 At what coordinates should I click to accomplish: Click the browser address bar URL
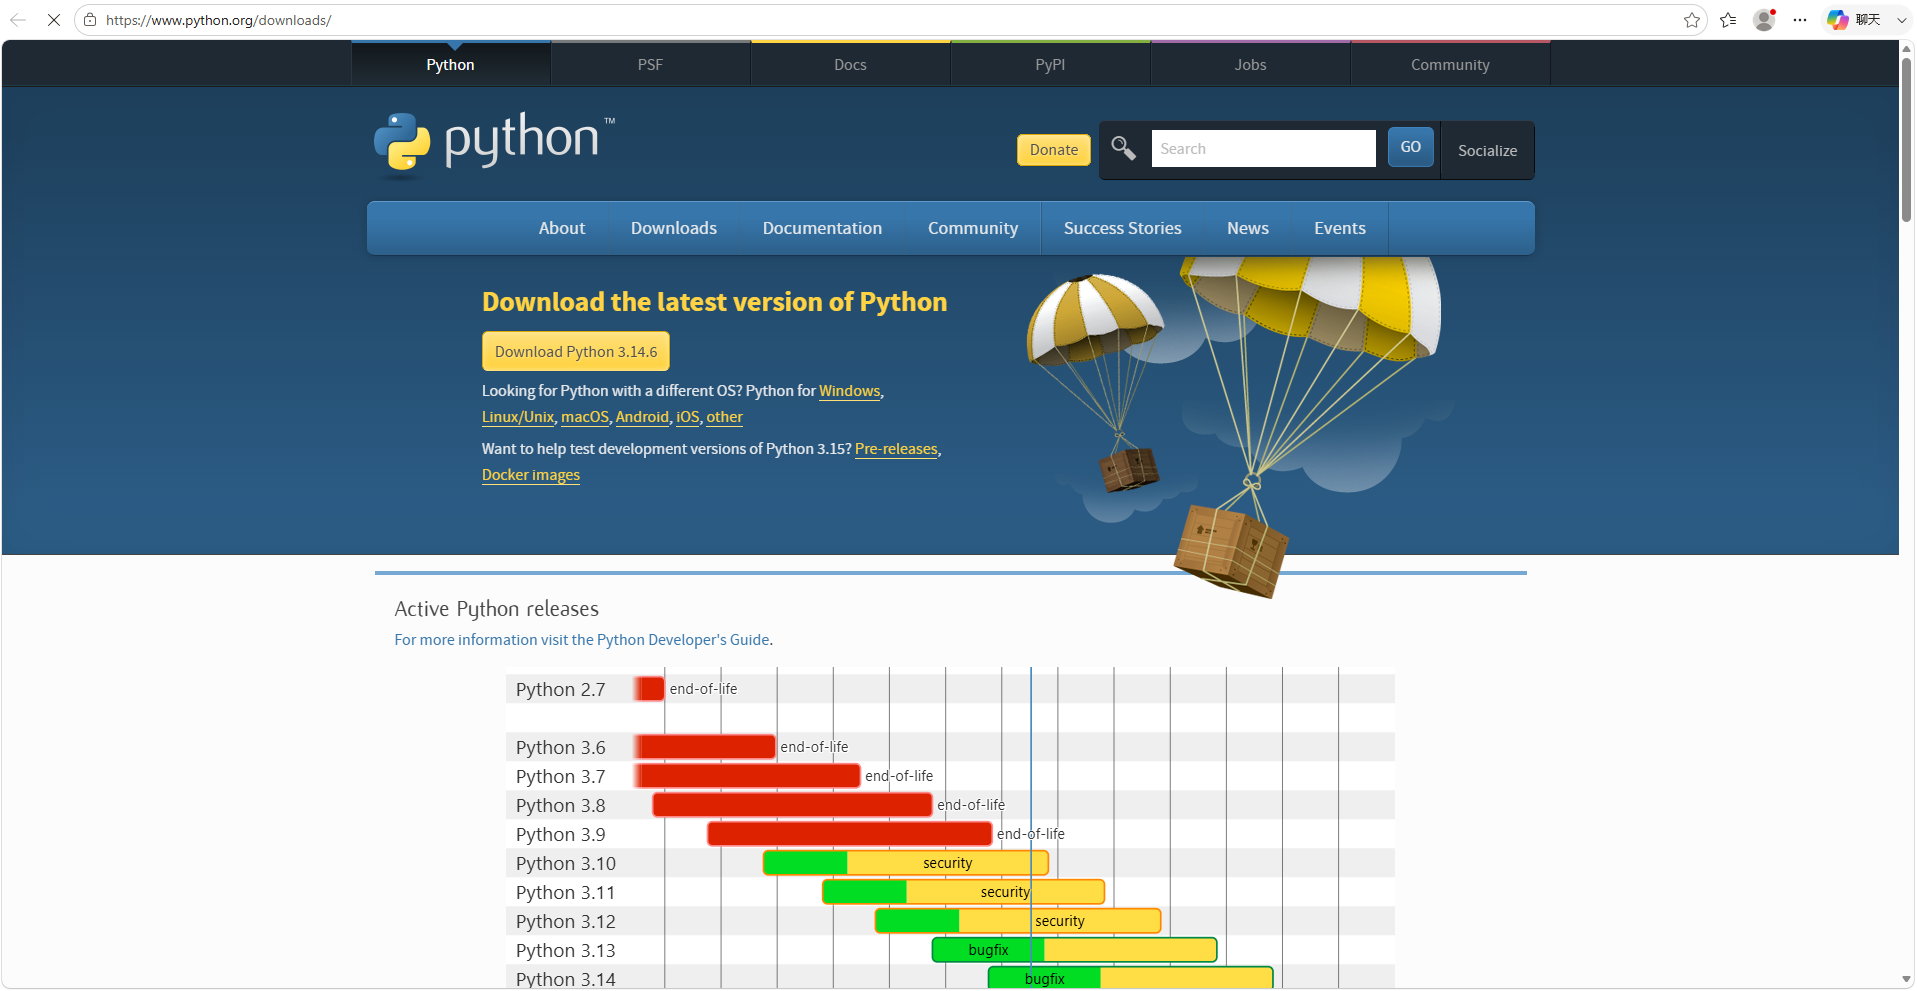[219, 20]
